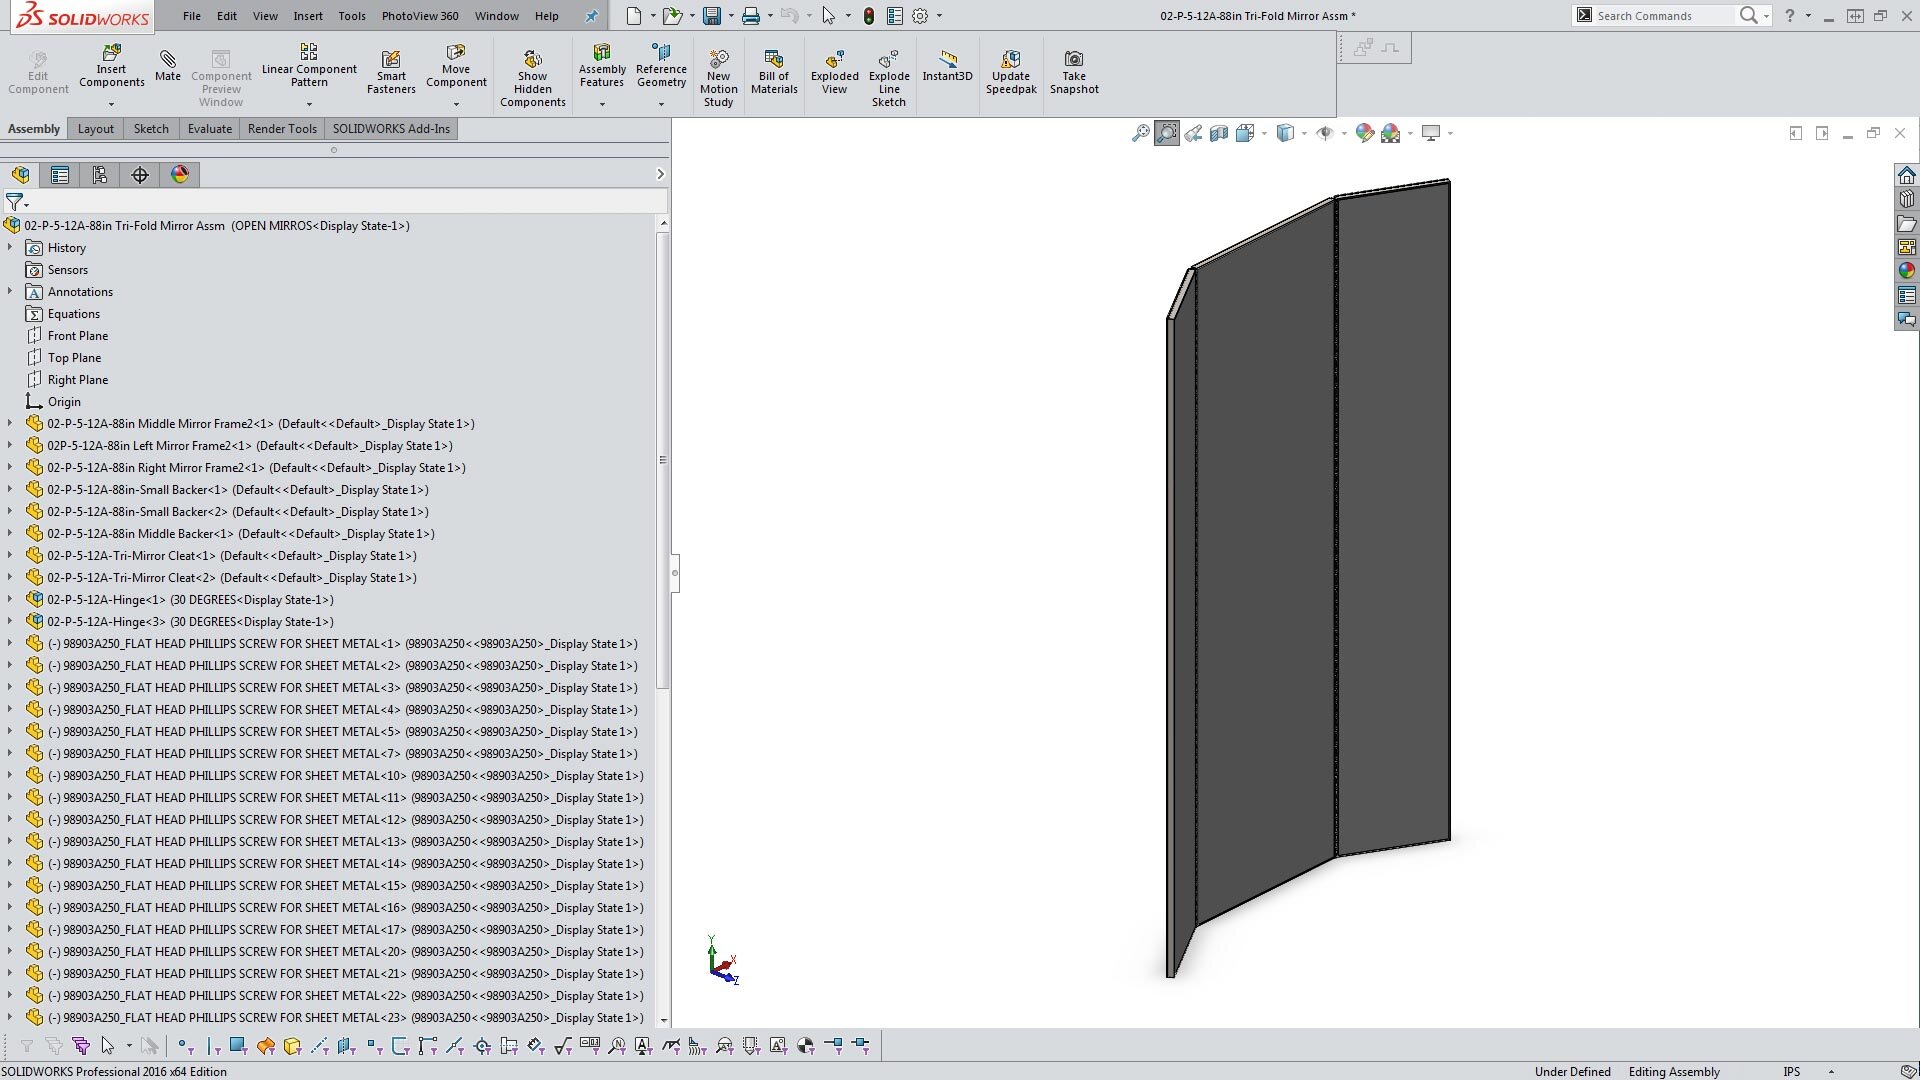Open the Help menu
The width and height of the screenshot is (1920, 1080).
[547, 16]
